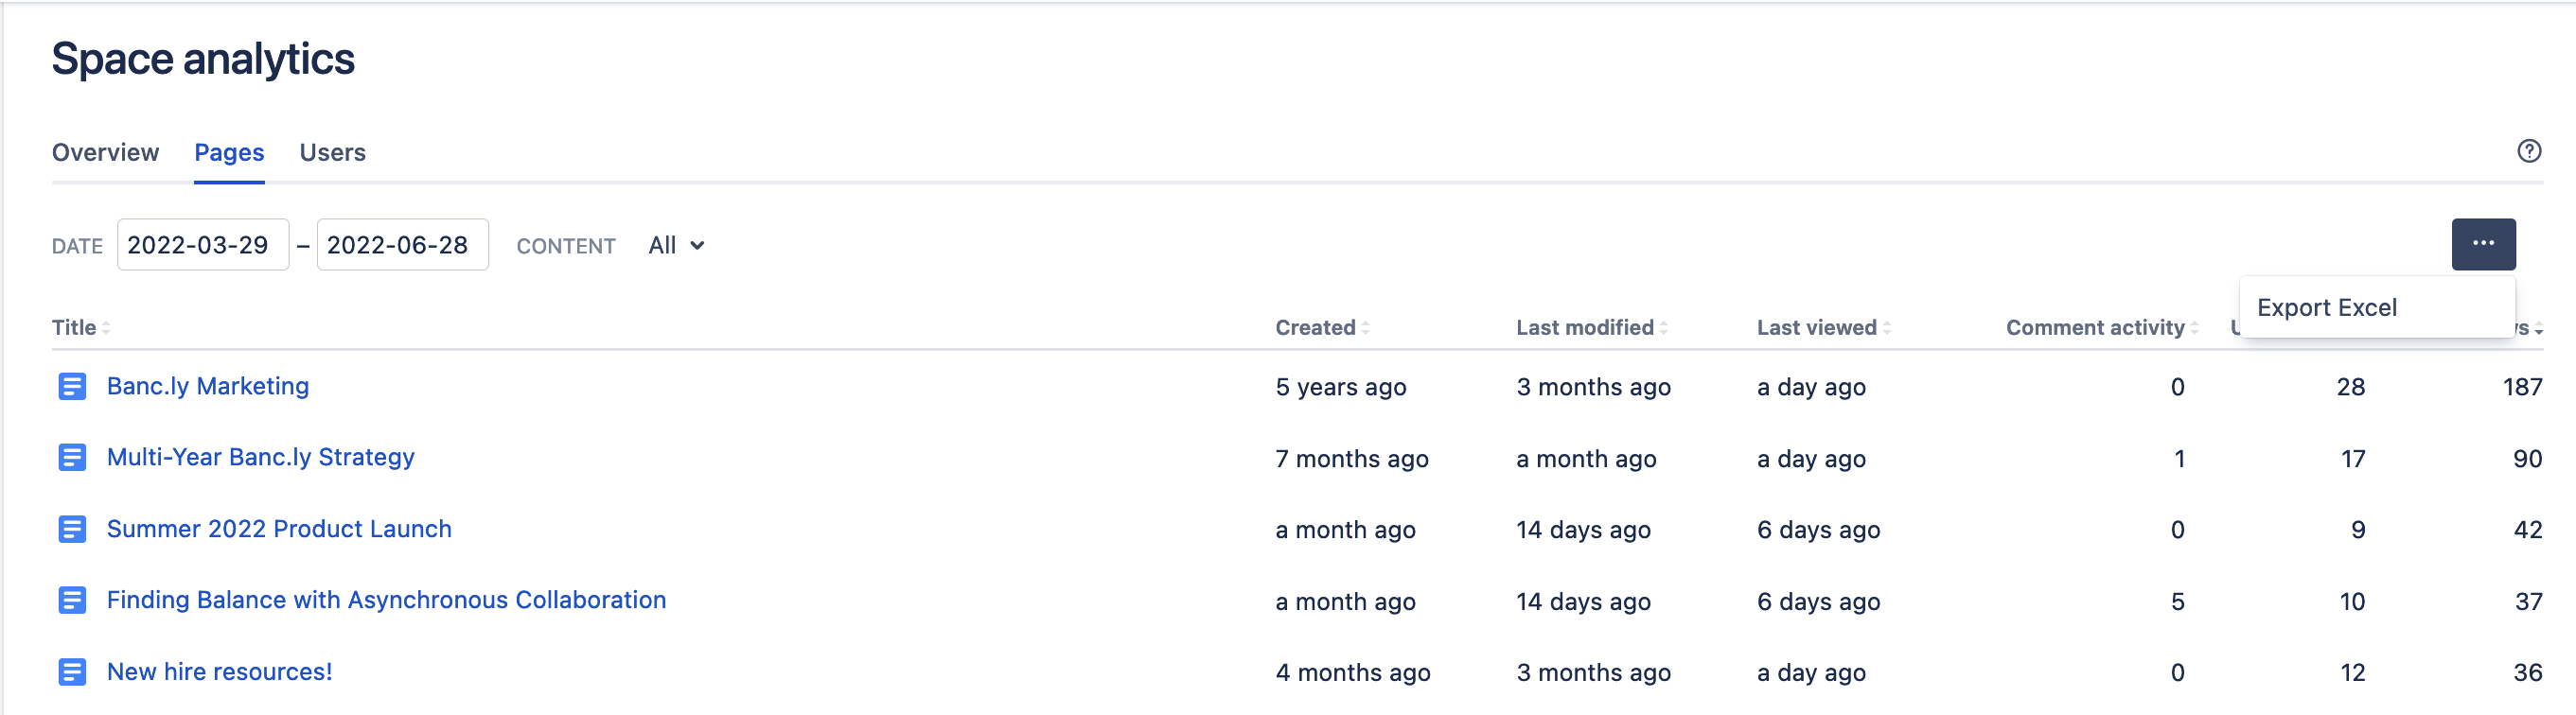Click the page icon beside Summer 2022 Product Launch
Viewport: 2576px width, 715px height.
click(71, 529)
